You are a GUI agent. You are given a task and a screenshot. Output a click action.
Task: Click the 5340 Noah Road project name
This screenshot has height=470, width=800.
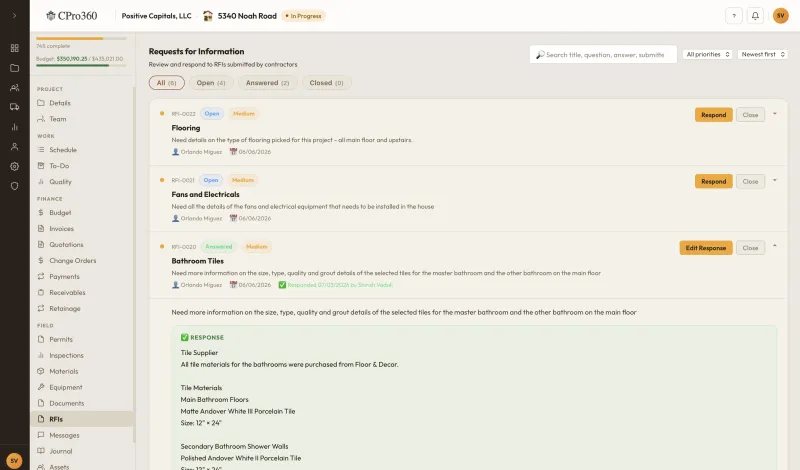tap(247, 16)
